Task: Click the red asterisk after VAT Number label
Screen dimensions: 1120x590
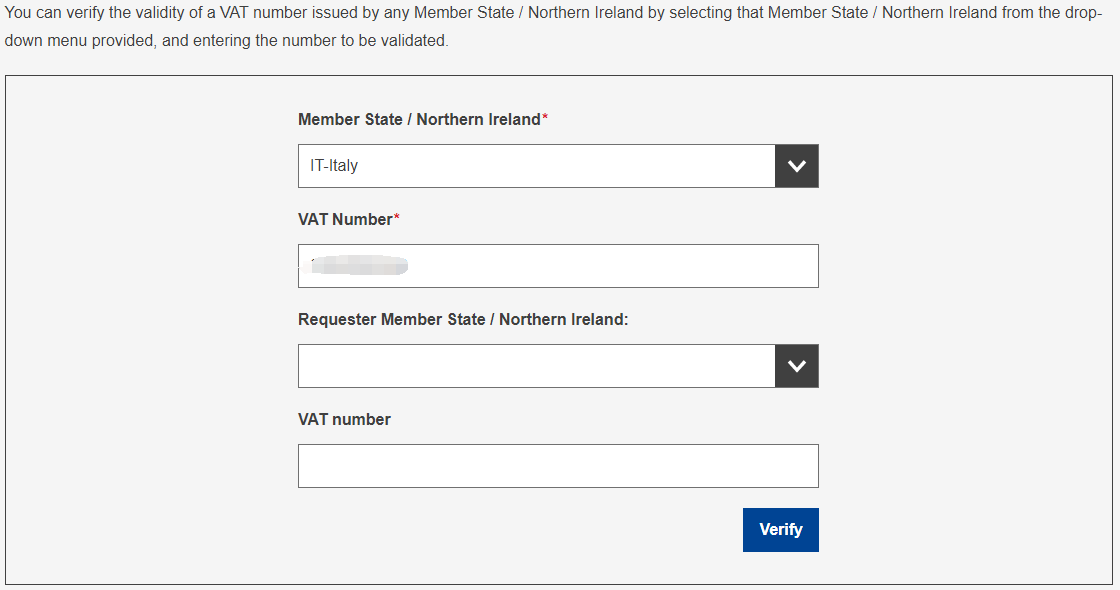Action: coord(397,219)
